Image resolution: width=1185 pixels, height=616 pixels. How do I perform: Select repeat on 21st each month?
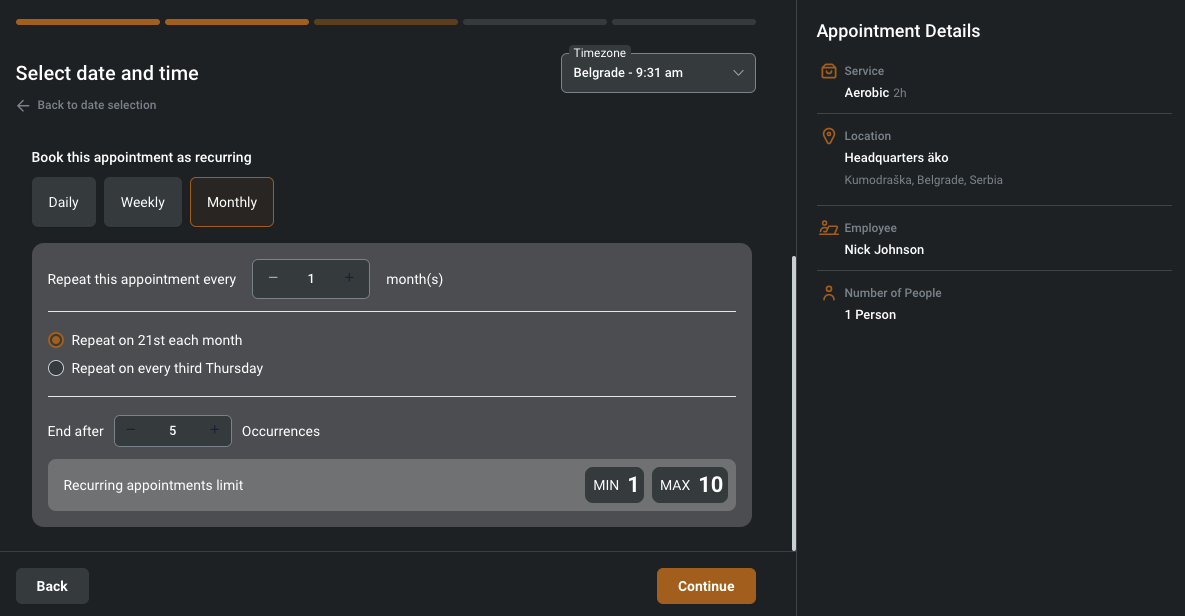[56, 340]
